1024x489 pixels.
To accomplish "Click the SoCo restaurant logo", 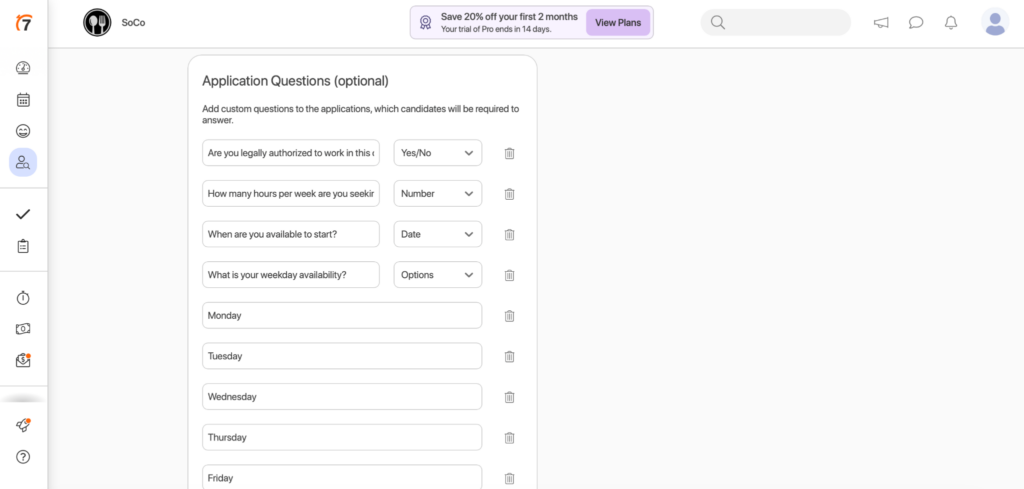I will click(97, 22).
